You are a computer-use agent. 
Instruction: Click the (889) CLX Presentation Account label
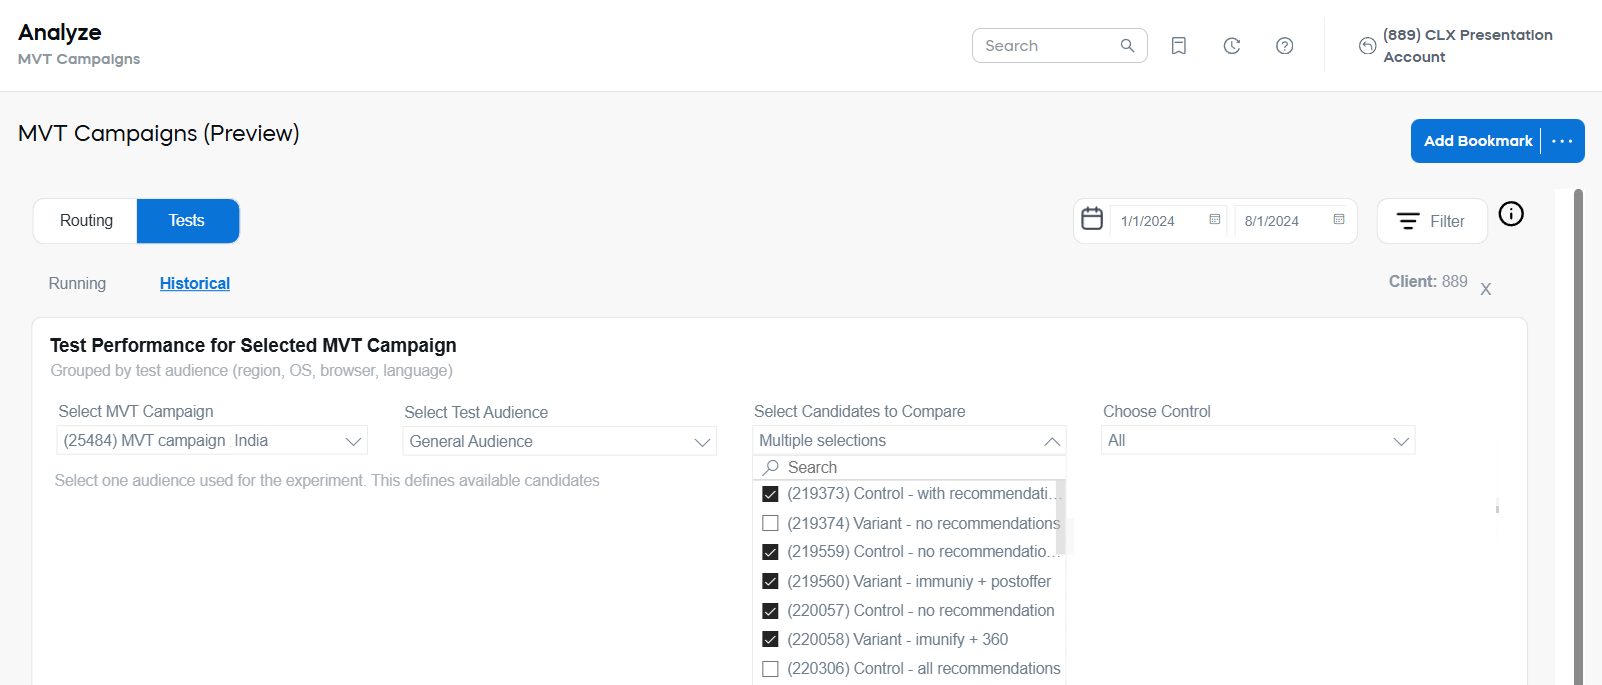click(1467, 46)
